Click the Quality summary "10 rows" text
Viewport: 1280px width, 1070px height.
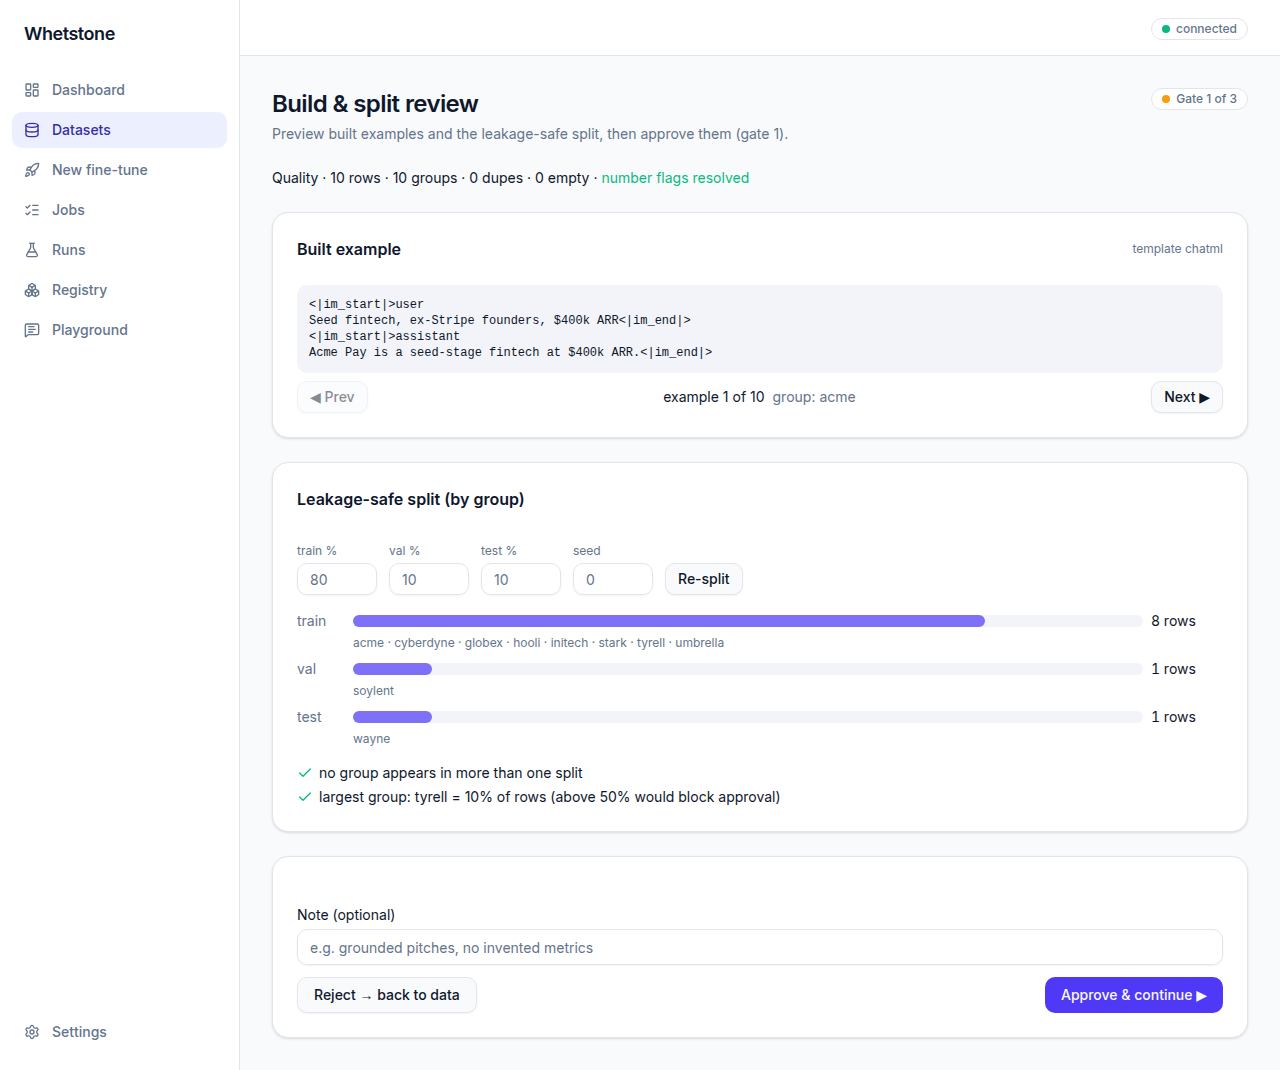pos(355,178)
